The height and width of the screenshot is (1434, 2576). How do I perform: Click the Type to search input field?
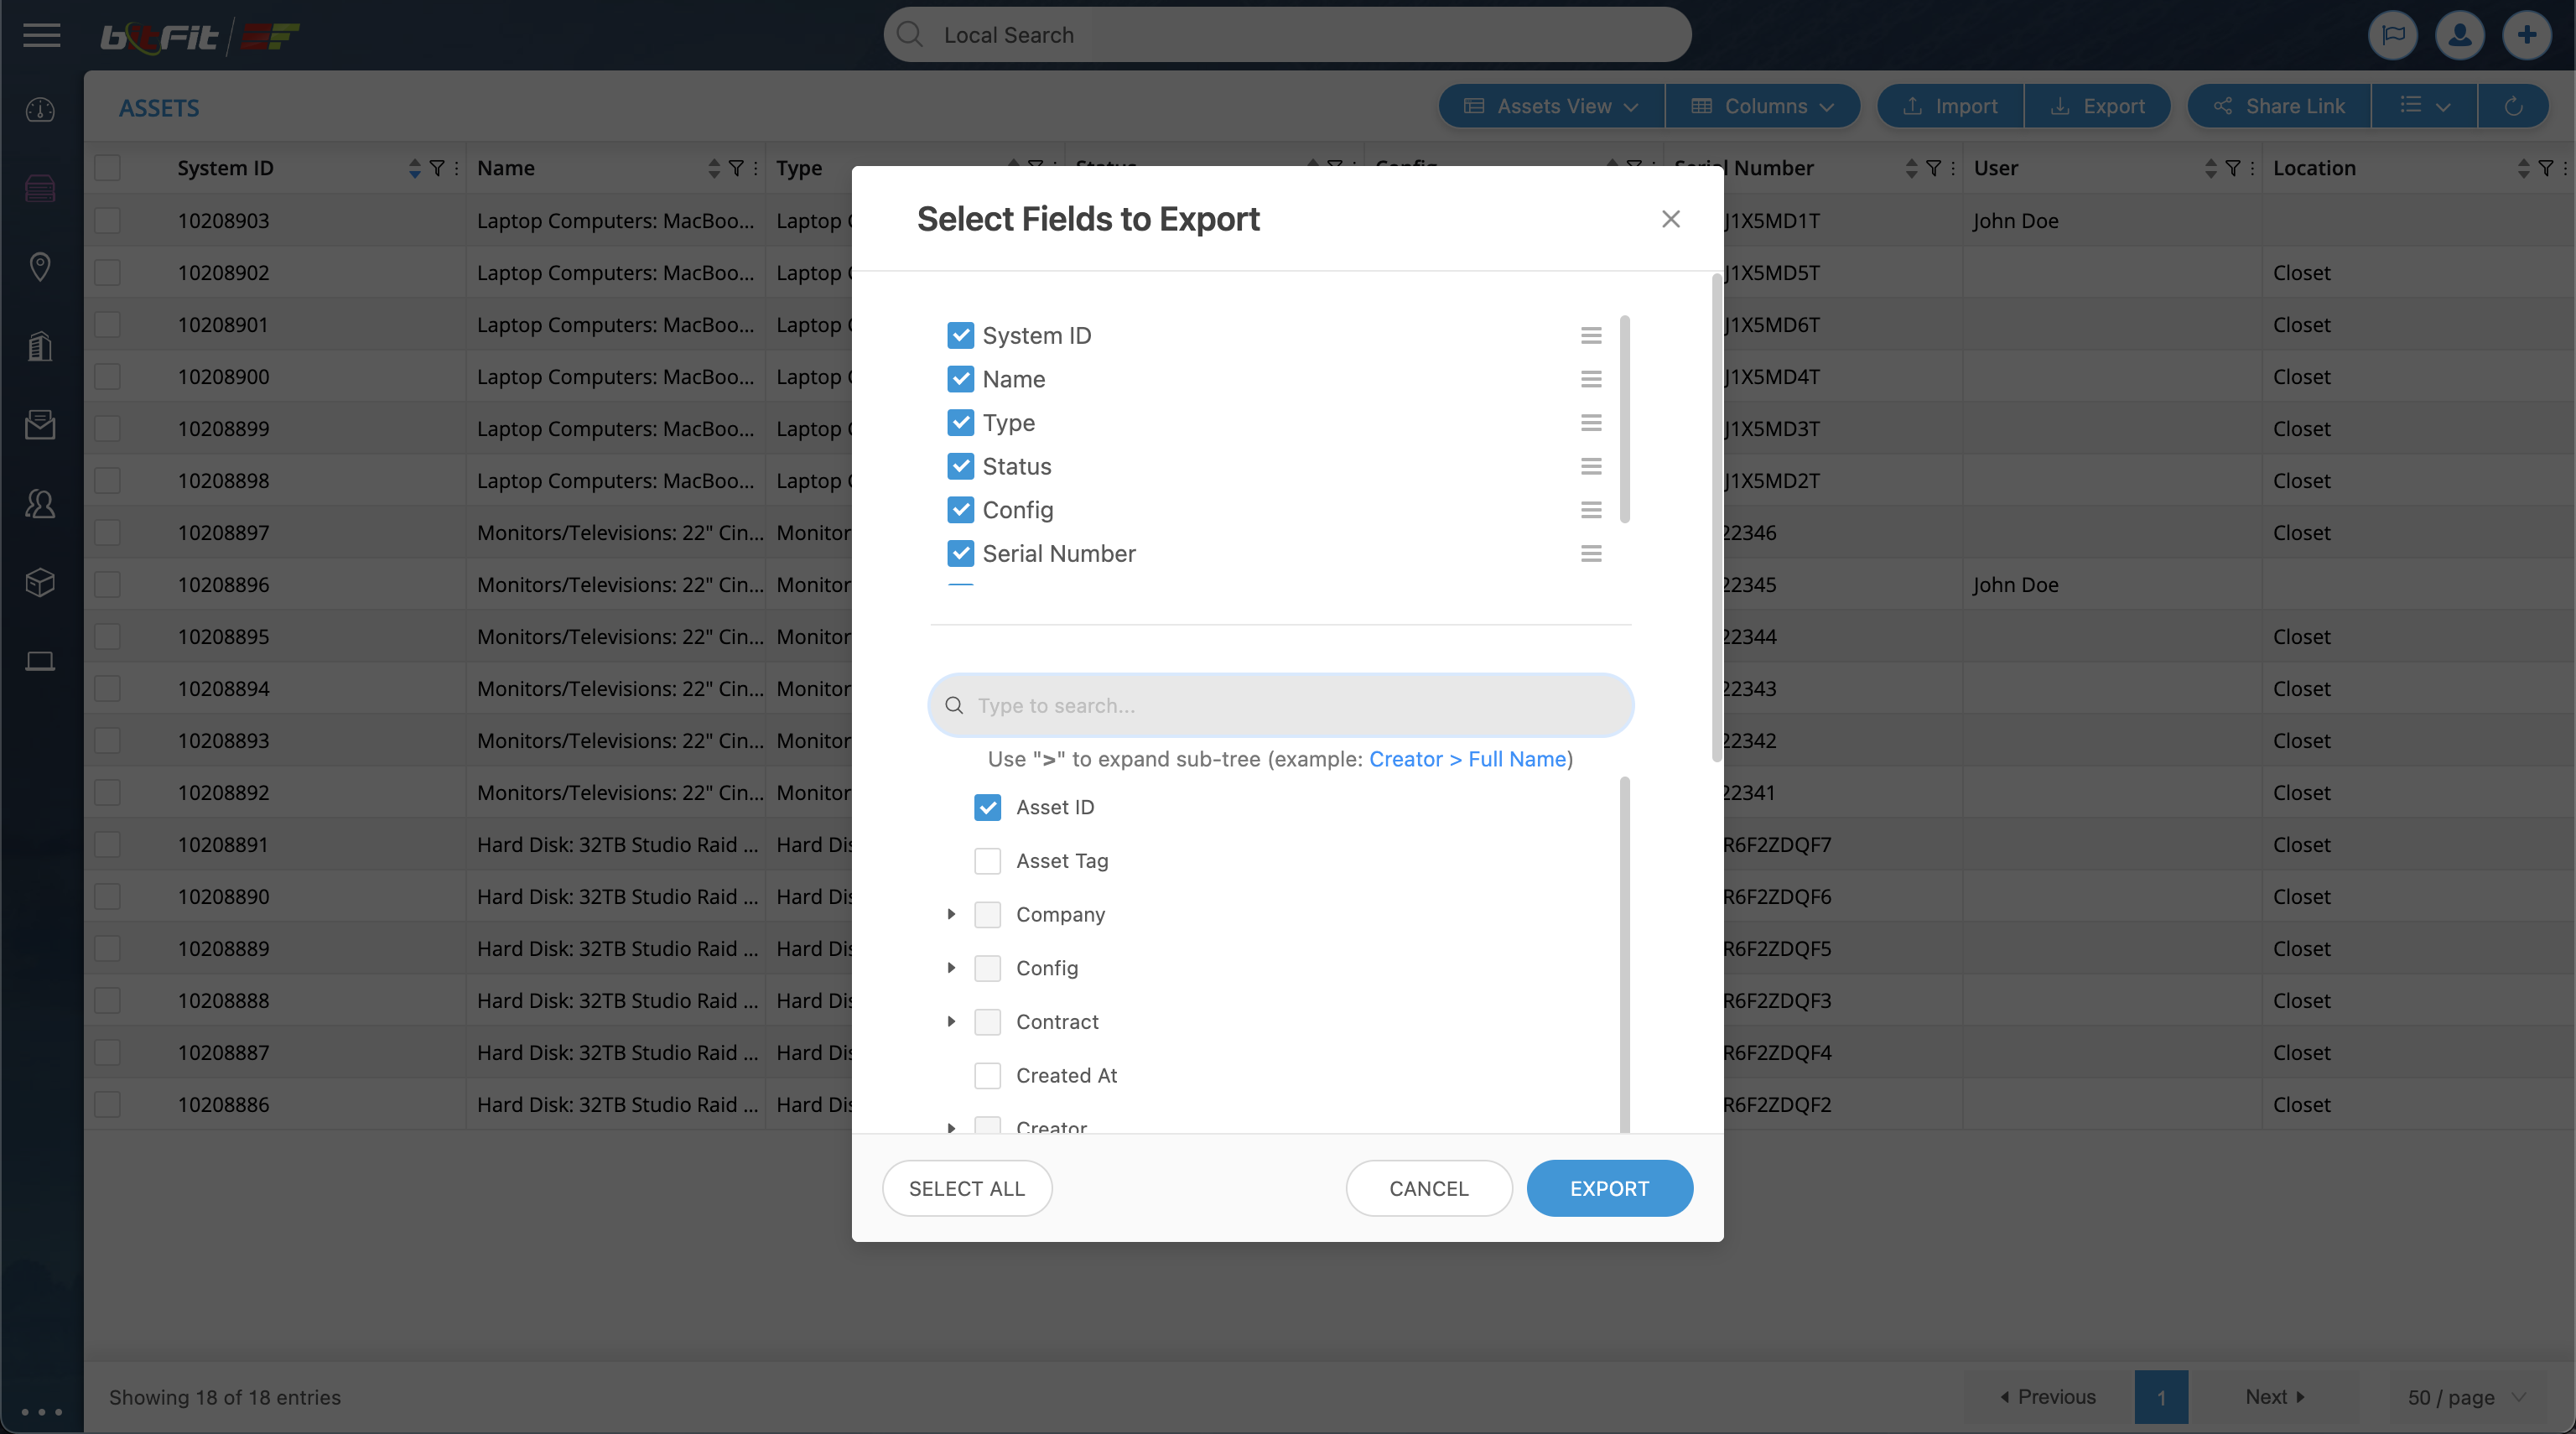click(1280, 705)
